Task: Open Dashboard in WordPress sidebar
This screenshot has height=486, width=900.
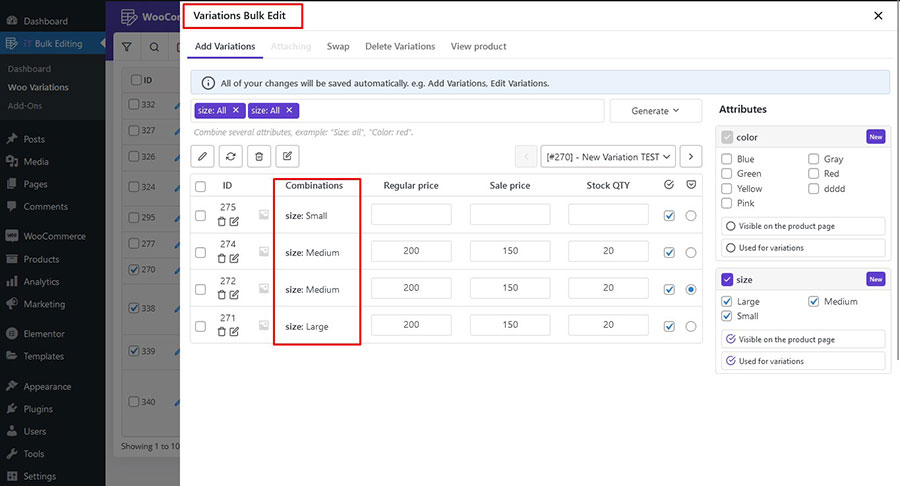Action: [x=45, y=21]
